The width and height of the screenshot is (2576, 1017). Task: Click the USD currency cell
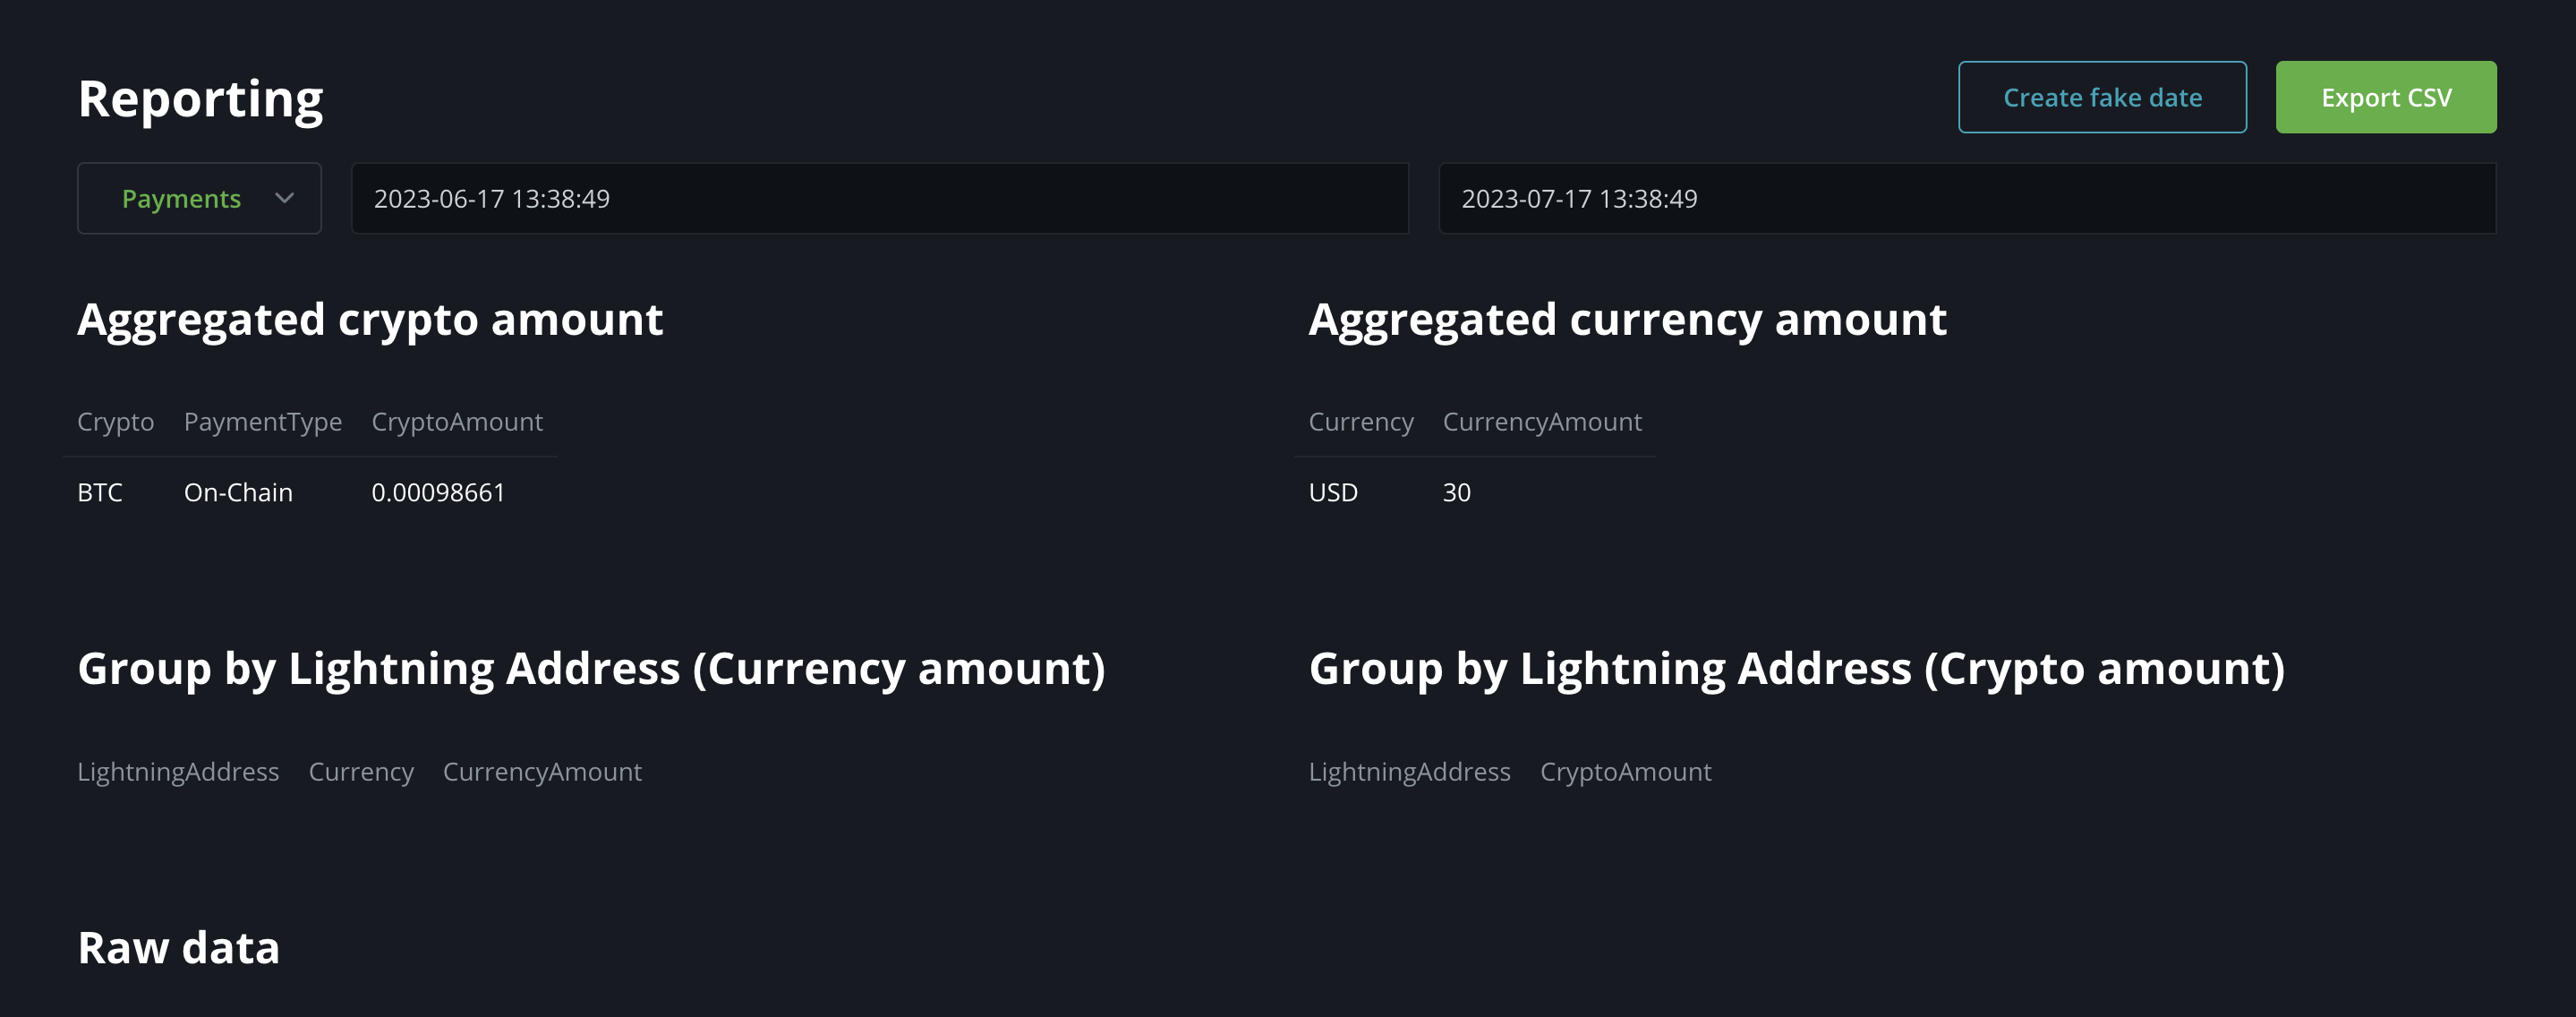(1333, 491)
